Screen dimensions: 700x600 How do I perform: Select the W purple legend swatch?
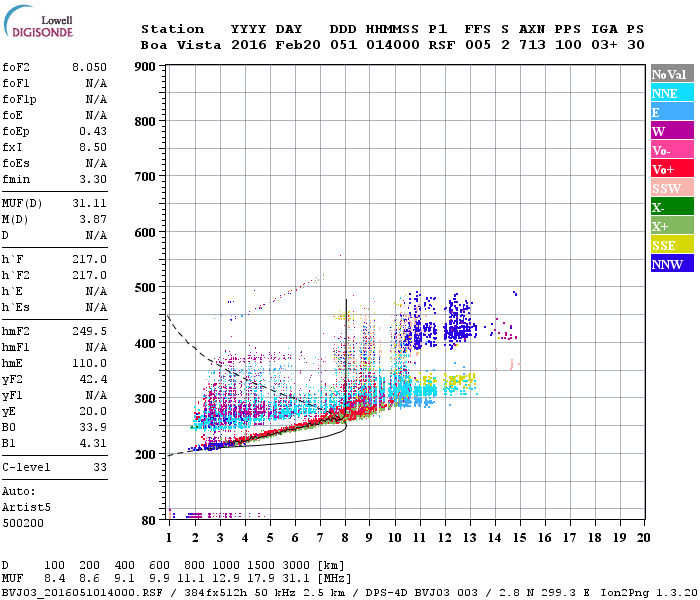point(672,131)
